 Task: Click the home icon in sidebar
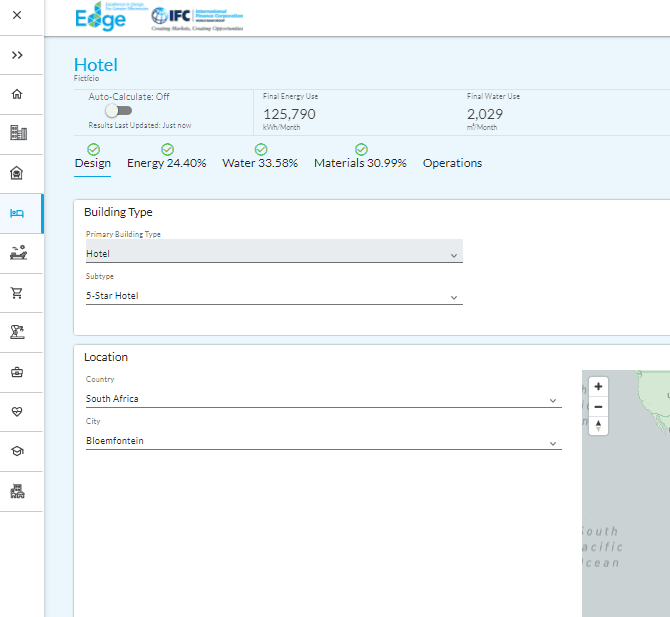17,94
